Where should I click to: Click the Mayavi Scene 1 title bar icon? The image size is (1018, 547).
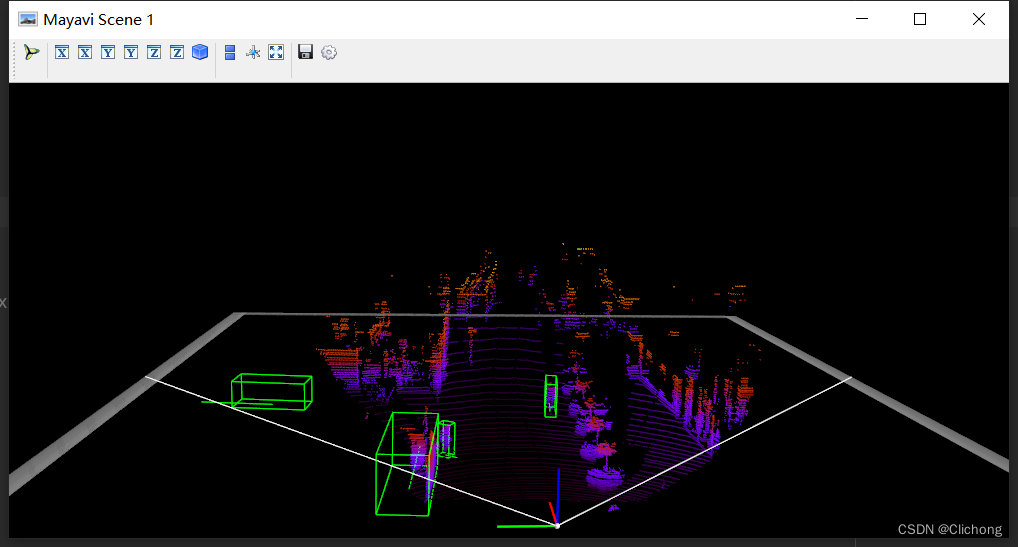click(x=28, y=19)
